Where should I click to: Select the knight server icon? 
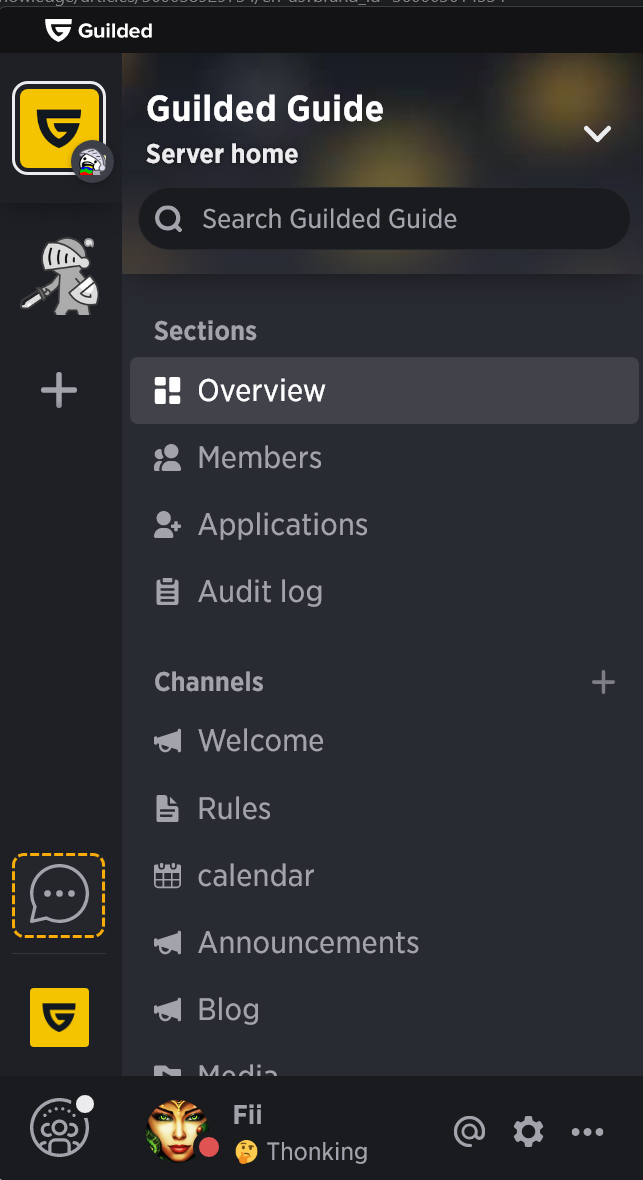(x=59, y=277)
